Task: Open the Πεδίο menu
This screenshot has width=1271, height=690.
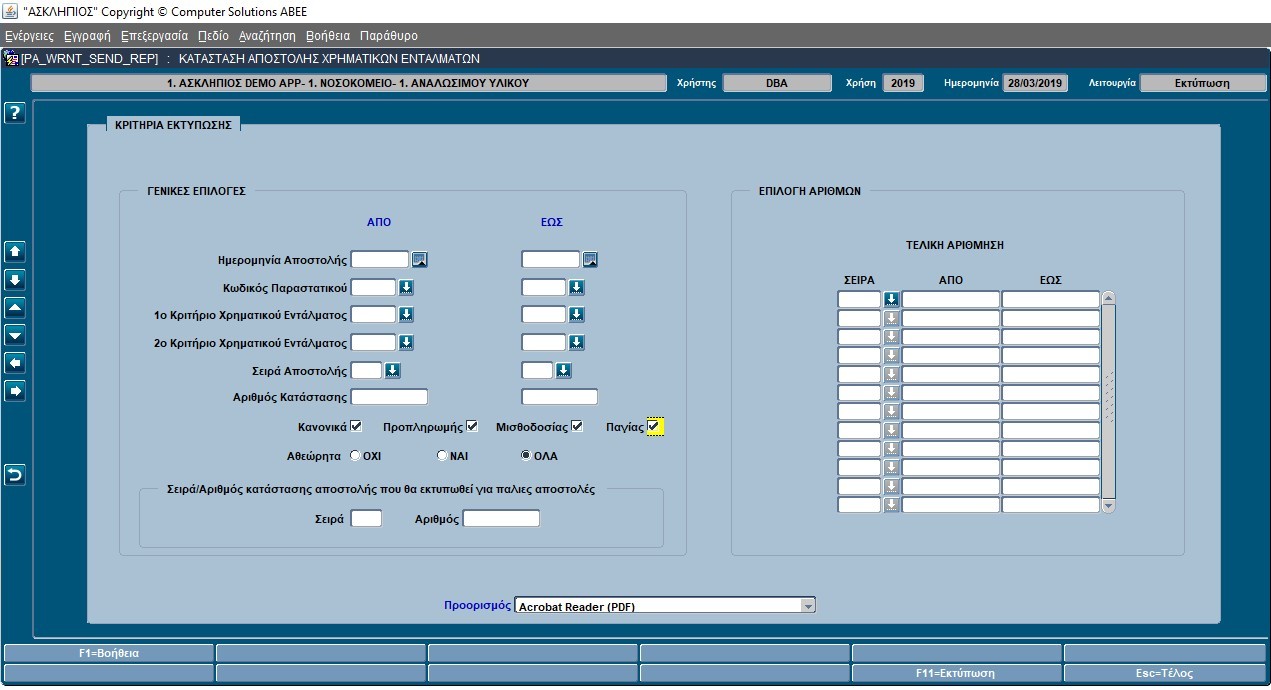Action: (213, 35)
